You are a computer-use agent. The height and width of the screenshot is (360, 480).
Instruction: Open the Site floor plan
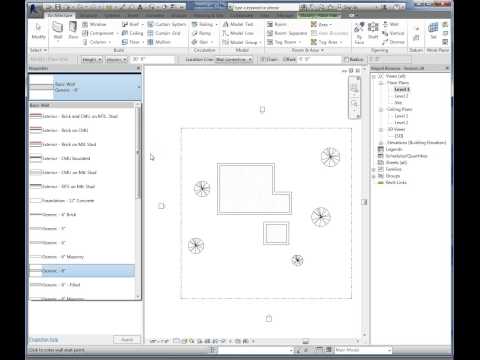pyautogui.click(x=398, y=103)
